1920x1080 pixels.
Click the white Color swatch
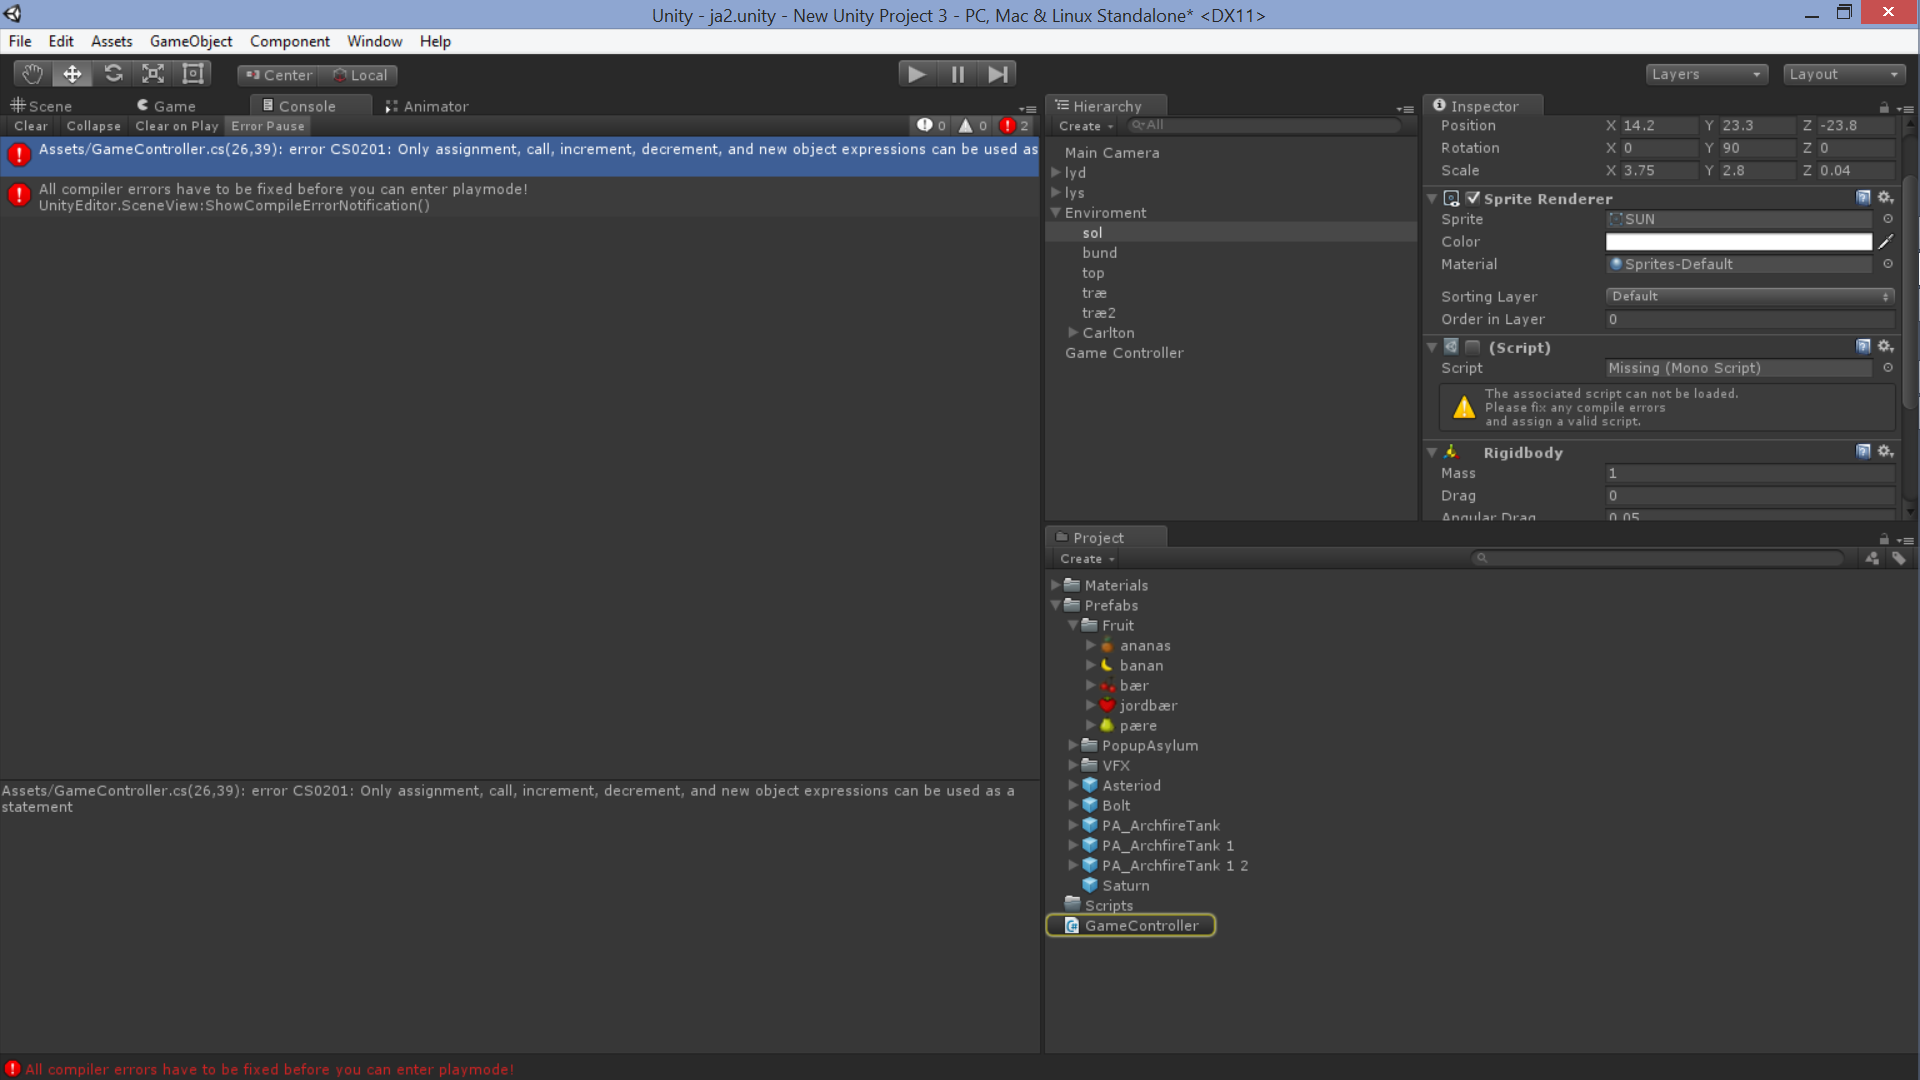coord(1738,242)
